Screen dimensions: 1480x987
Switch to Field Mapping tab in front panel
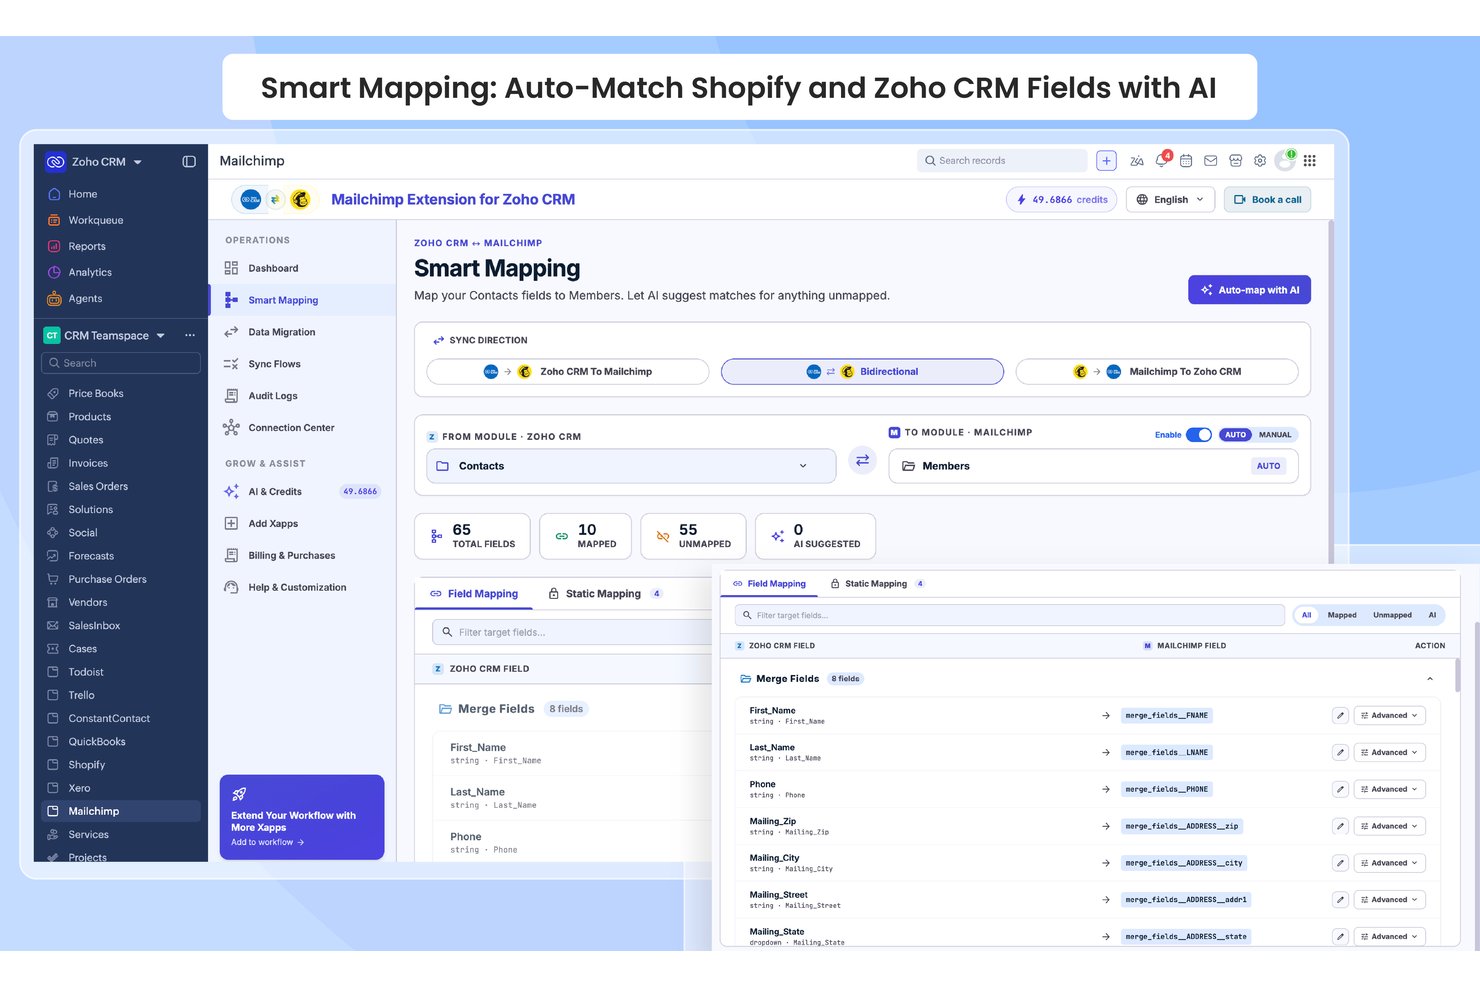click(x=769, y=584)
